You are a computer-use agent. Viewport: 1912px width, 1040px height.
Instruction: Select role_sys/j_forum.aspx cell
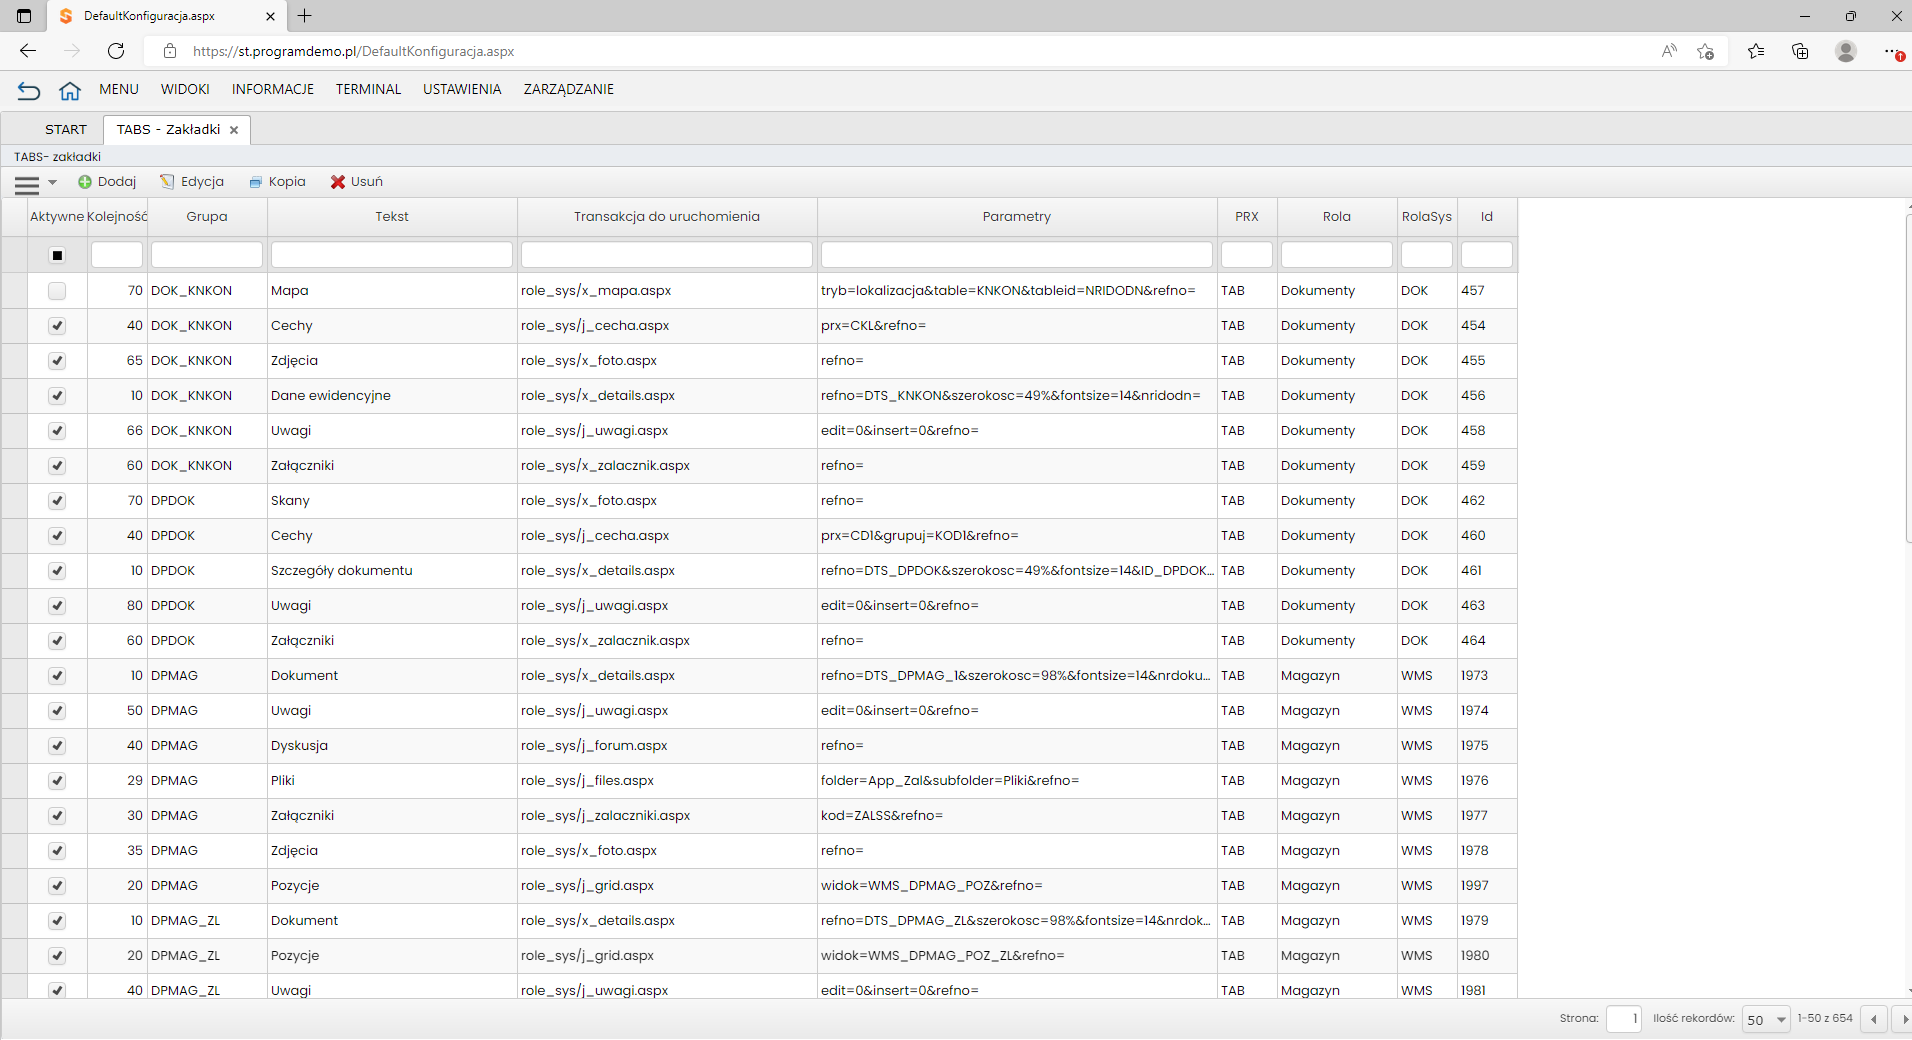pyautogui.click(x=667, y=746)
